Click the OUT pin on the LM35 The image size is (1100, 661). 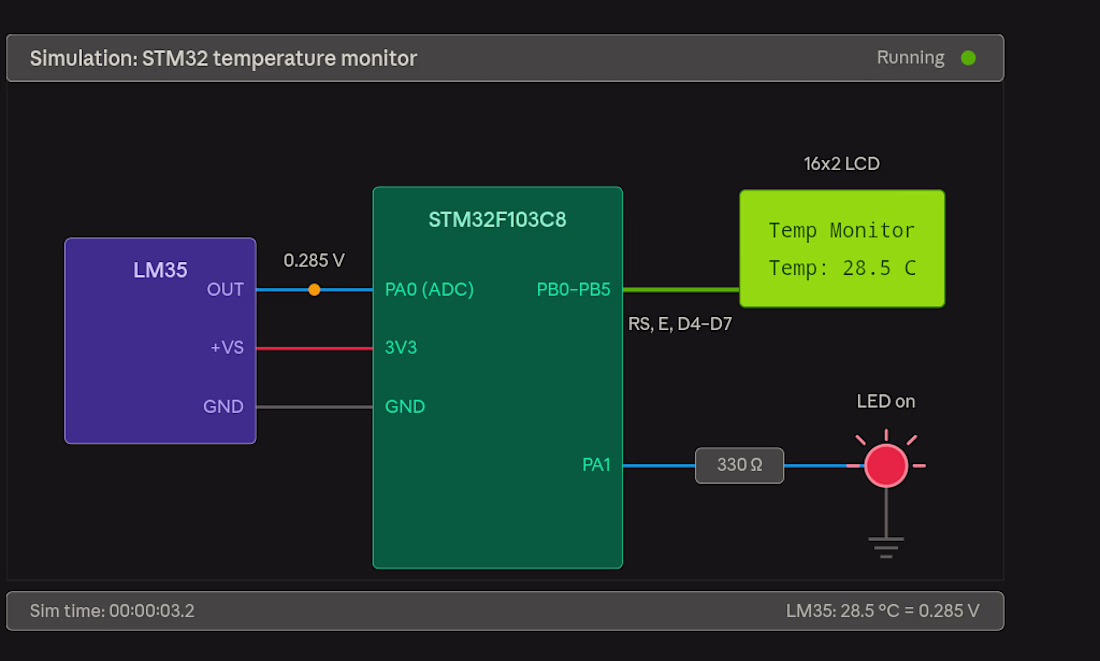[225, 290]
